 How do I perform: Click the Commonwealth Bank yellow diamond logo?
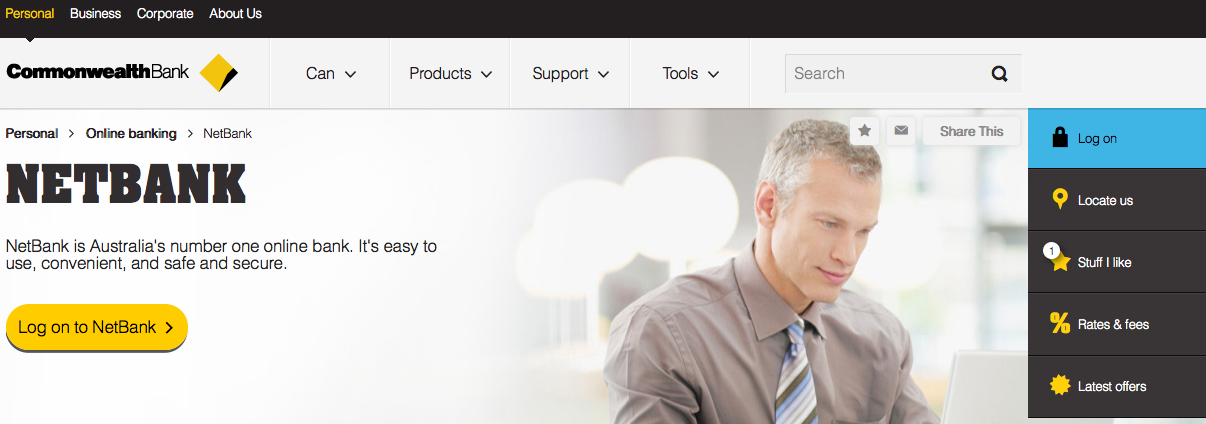[219, 73]
